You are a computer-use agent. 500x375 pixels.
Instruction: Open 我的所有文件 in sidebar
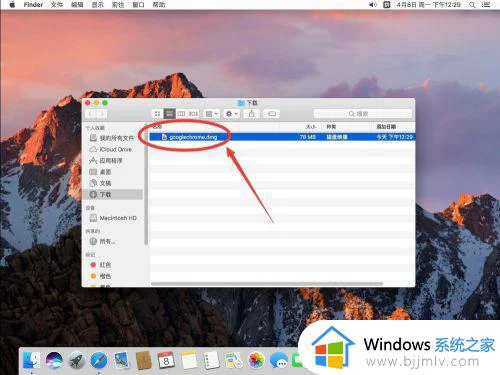click(x=112, y=138)
